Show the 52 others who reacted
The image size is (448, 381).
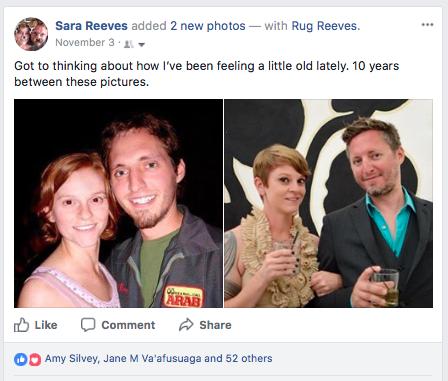(249, 359)
